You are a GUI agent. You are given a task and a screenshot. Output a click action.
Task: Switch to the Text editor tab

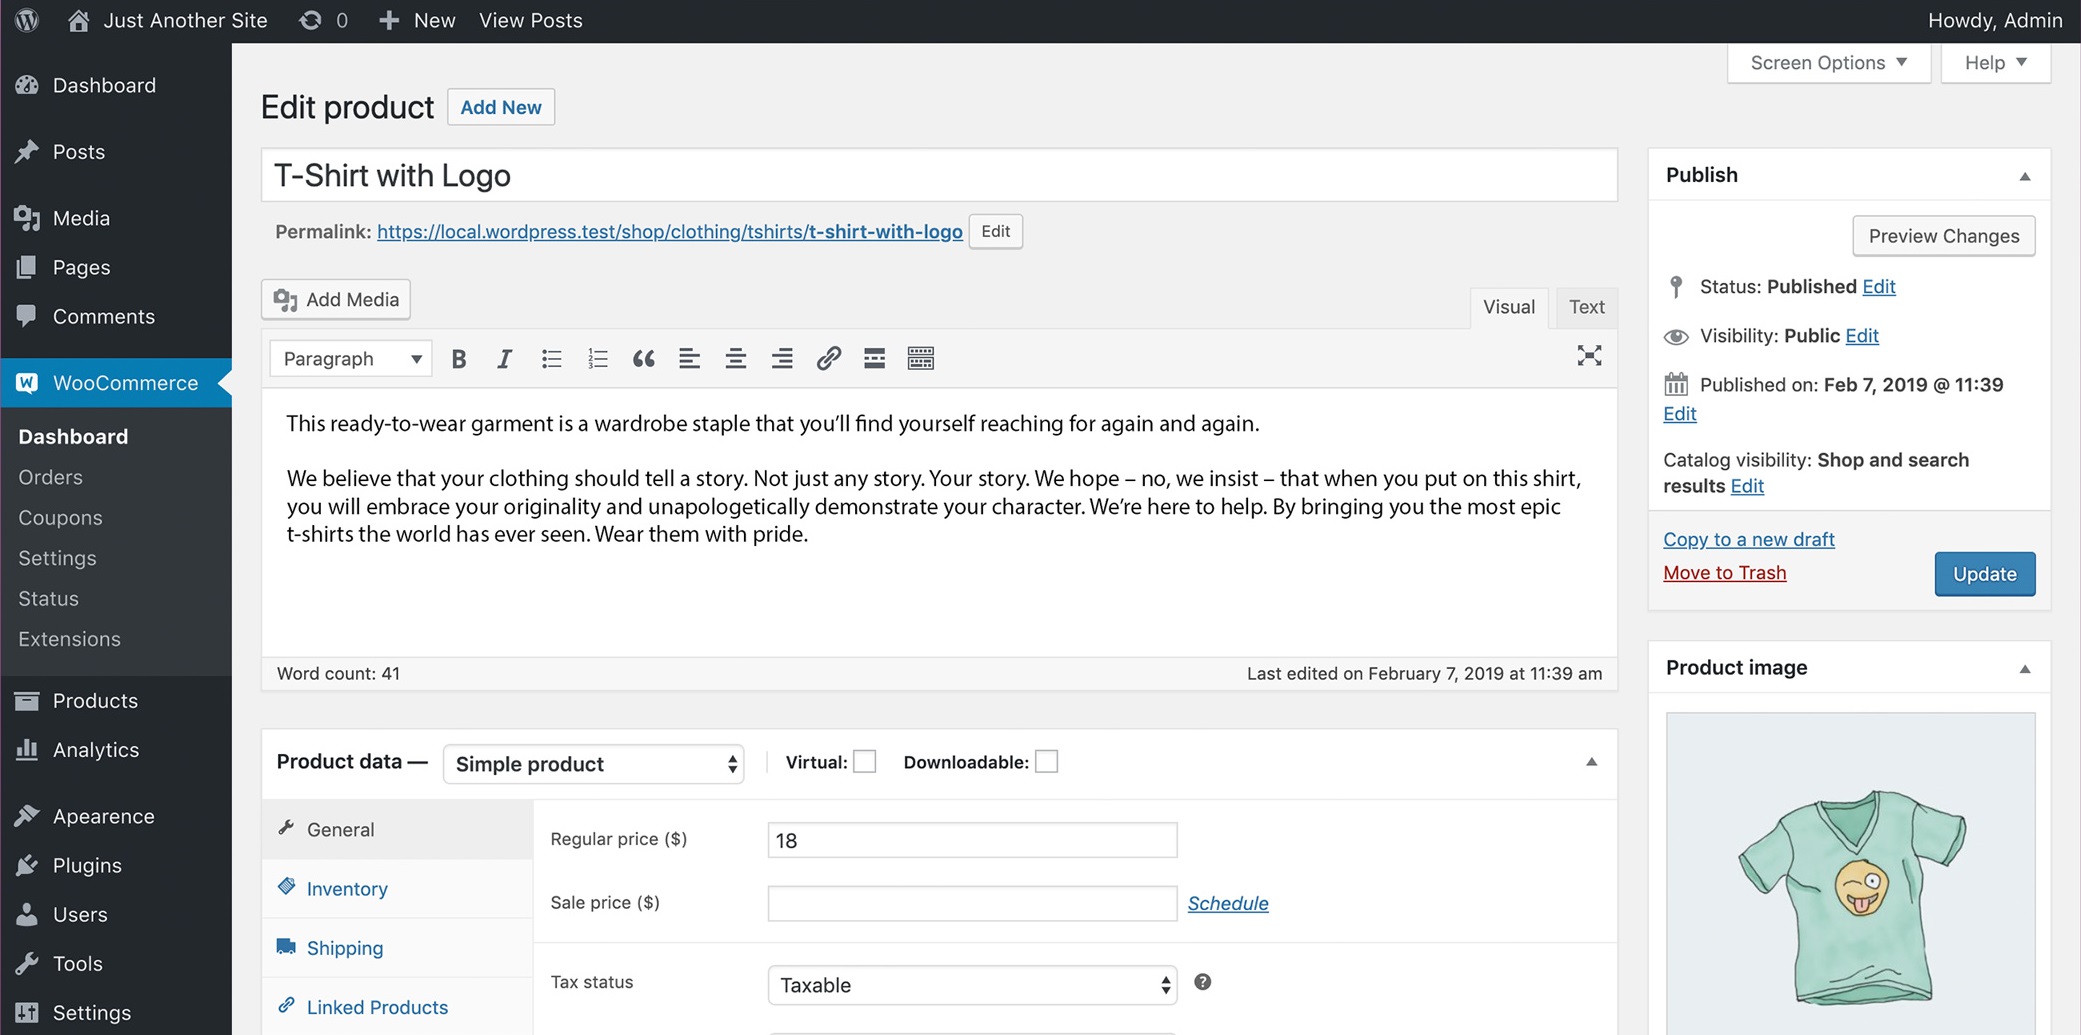1586,307
